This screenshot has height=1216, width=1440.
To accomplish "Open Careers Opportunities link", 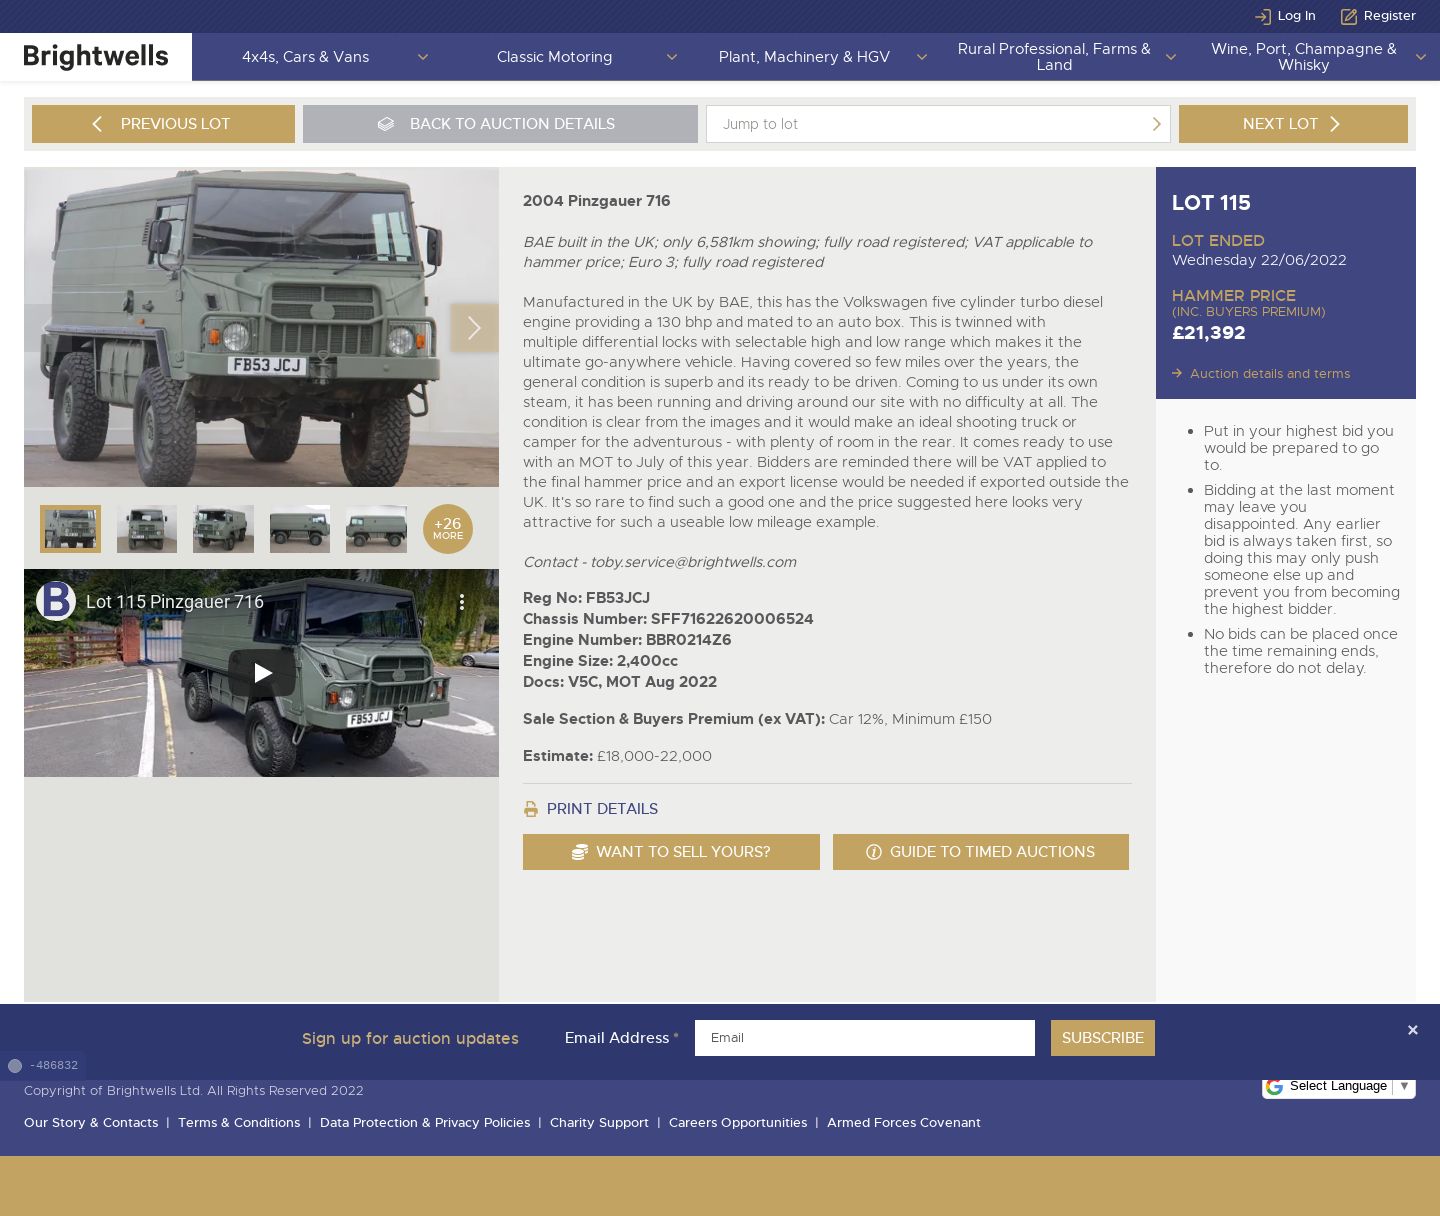I will [x=738, y=1123].
